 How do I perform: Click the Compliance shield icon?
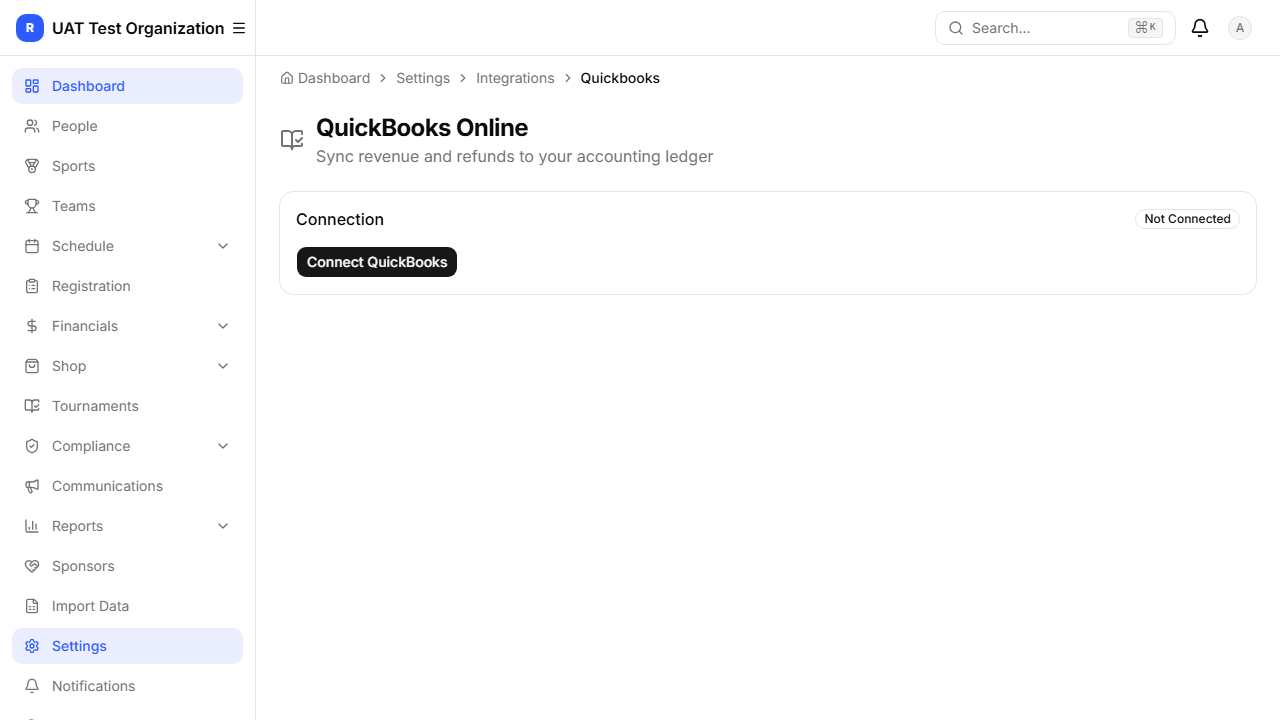(32, 446)
